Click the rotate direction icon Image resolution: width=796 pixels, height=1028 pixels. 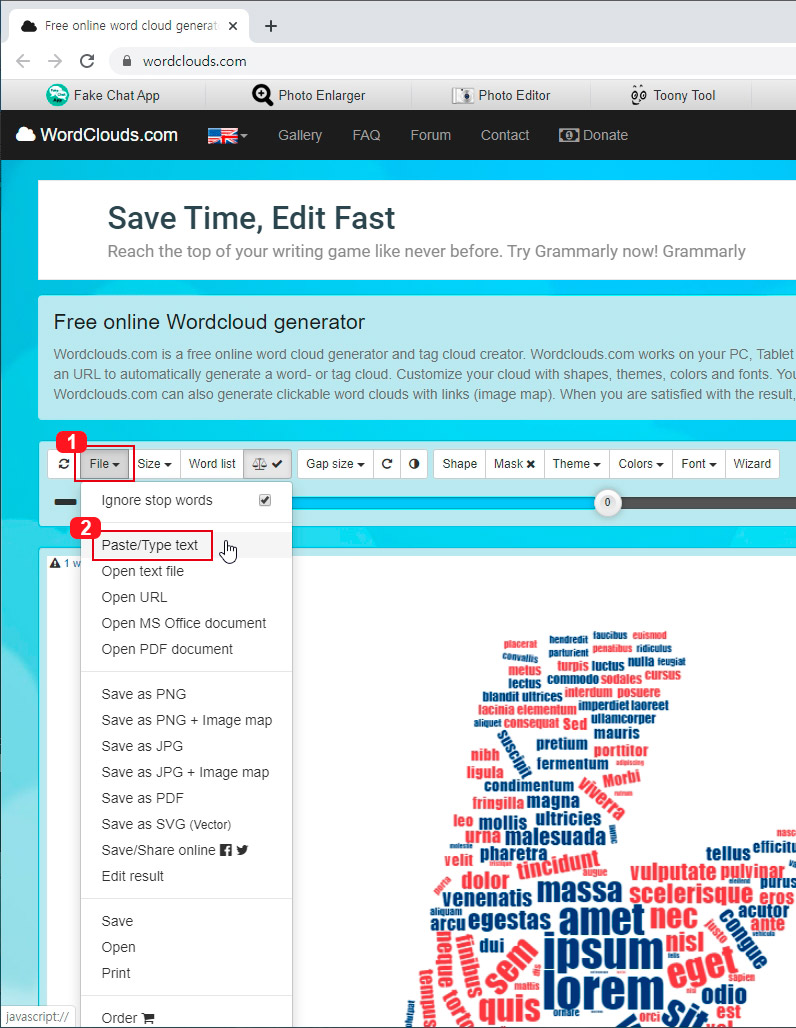click(x=387, y=464)
